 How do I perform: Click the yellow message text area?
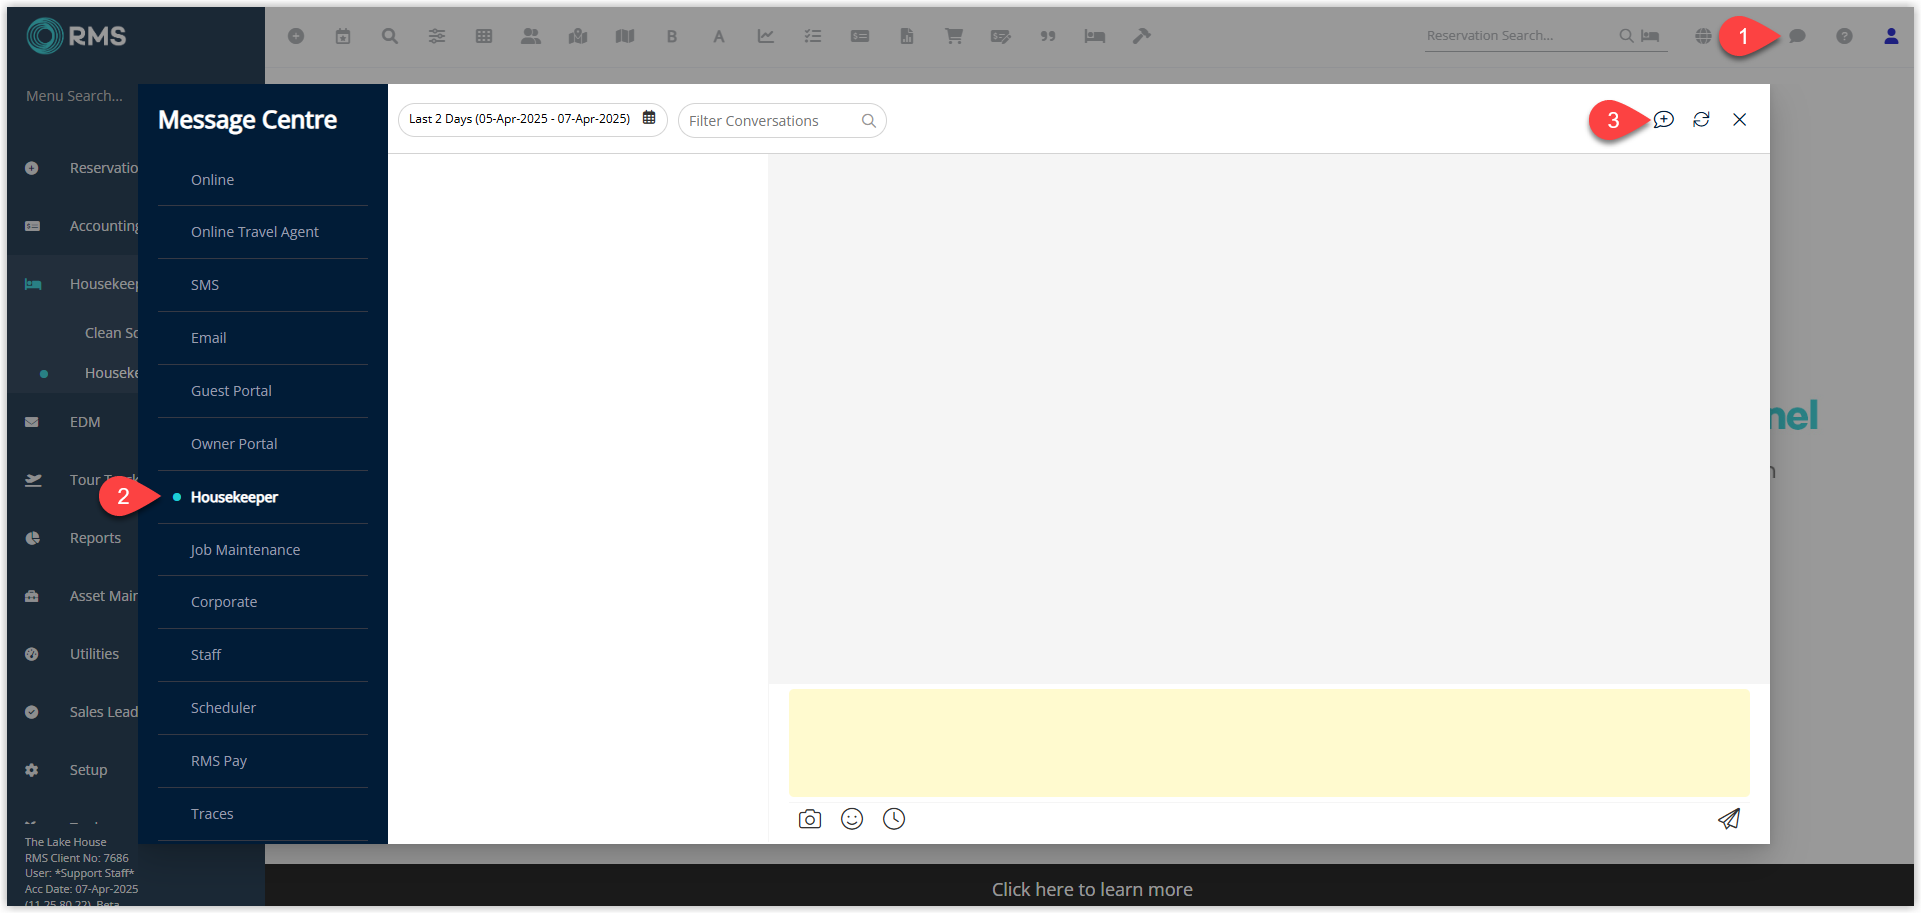[1269, 743]
